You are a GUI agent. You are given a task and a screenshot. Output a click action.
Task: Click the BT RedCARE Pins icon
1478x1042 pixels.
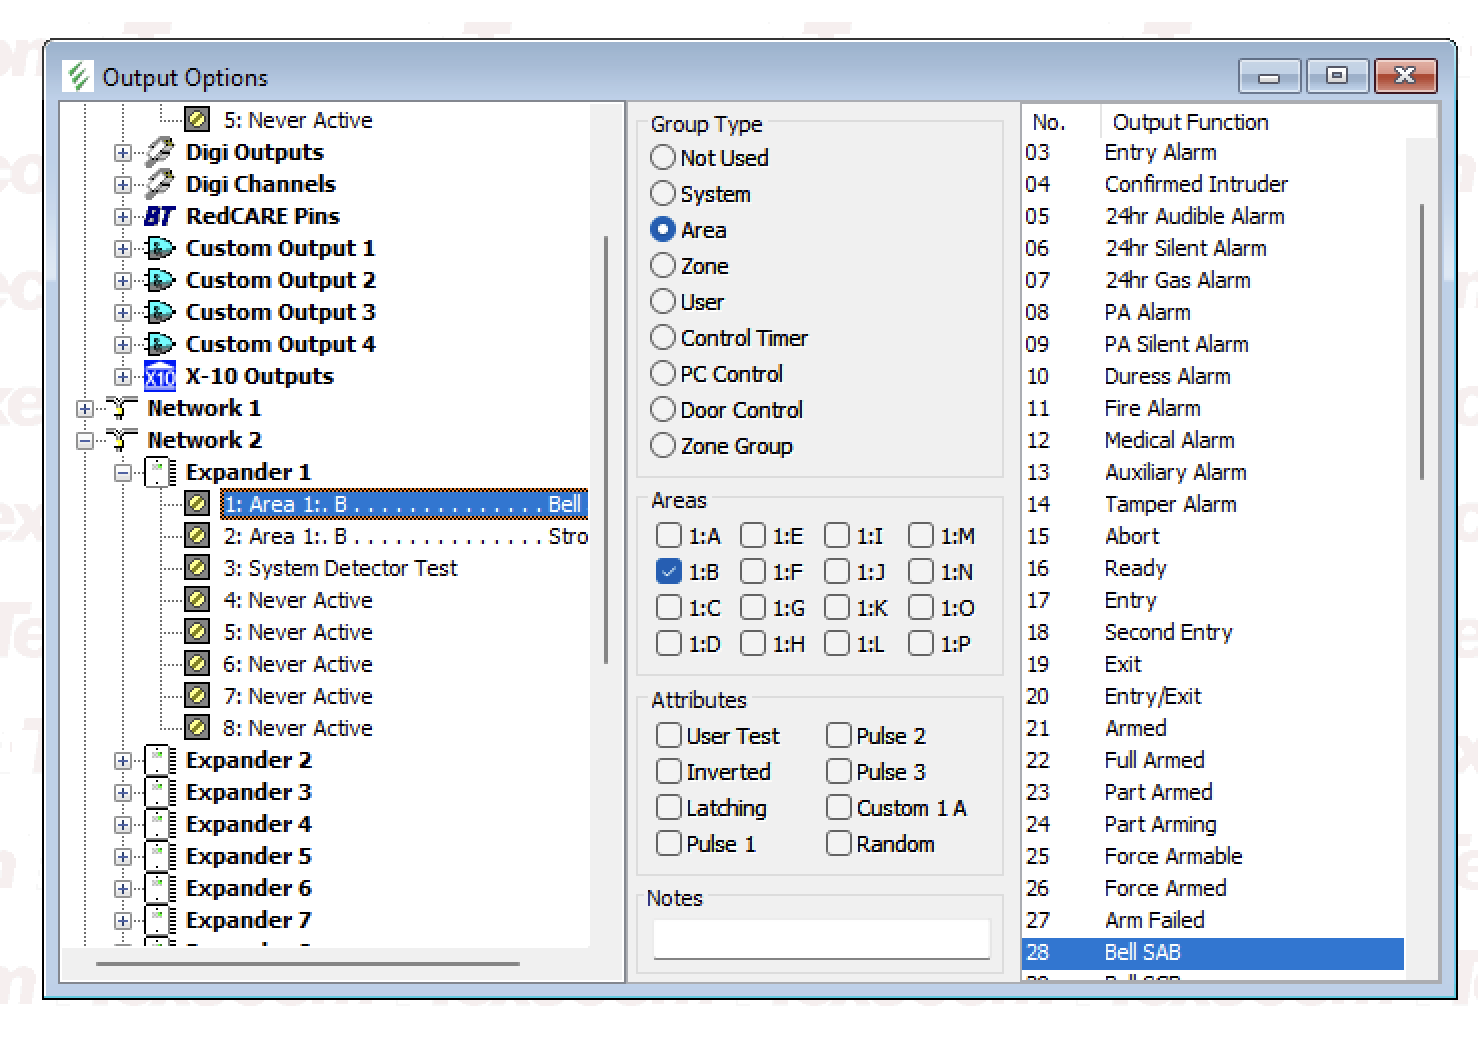[159, 216]
